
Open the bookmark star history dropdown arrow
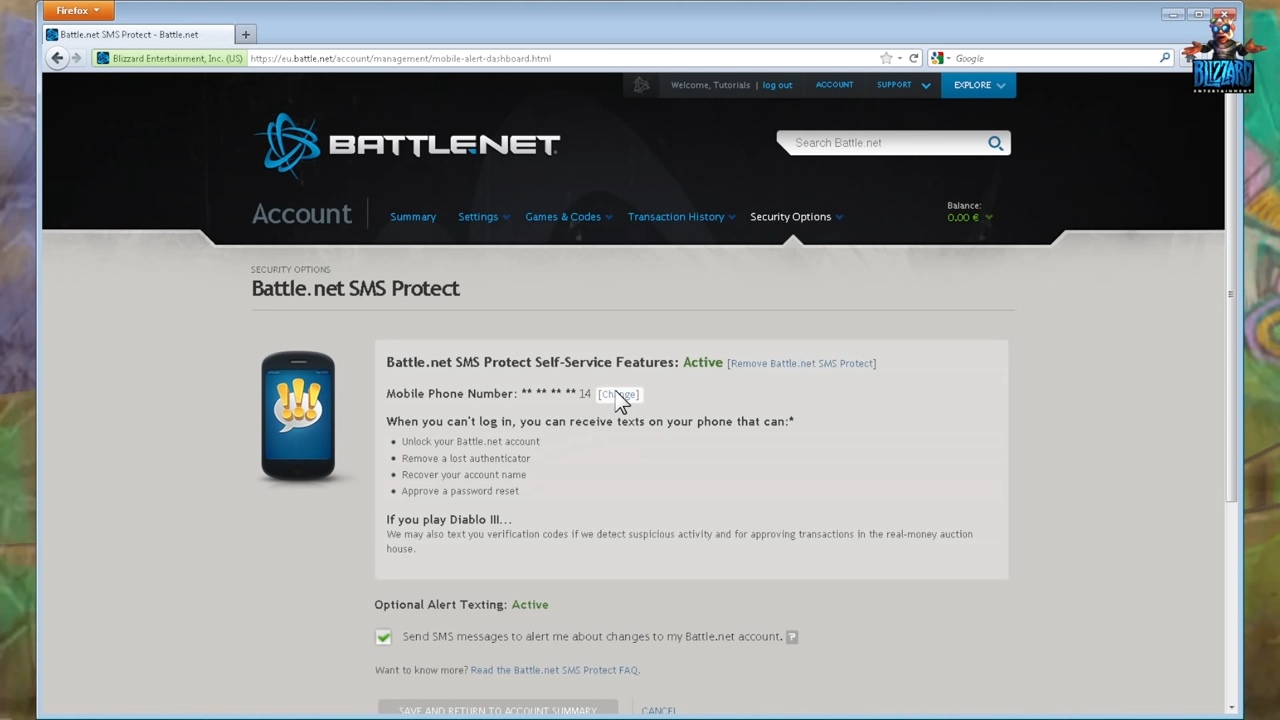(x=899, y=58)
